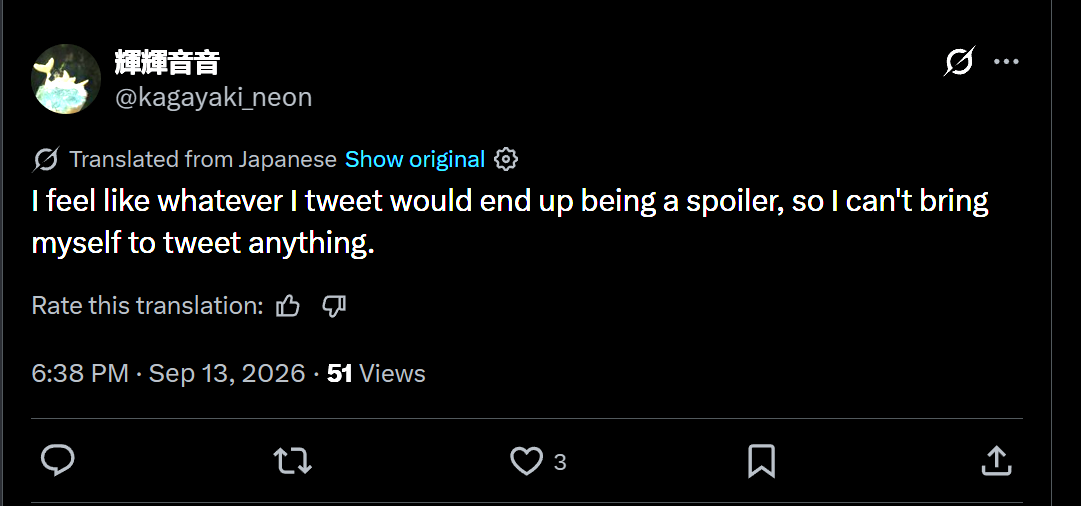Open the three-dot more options menu
The image size is (1081, 506).
pyautogui.click(x=1006, y=62)
